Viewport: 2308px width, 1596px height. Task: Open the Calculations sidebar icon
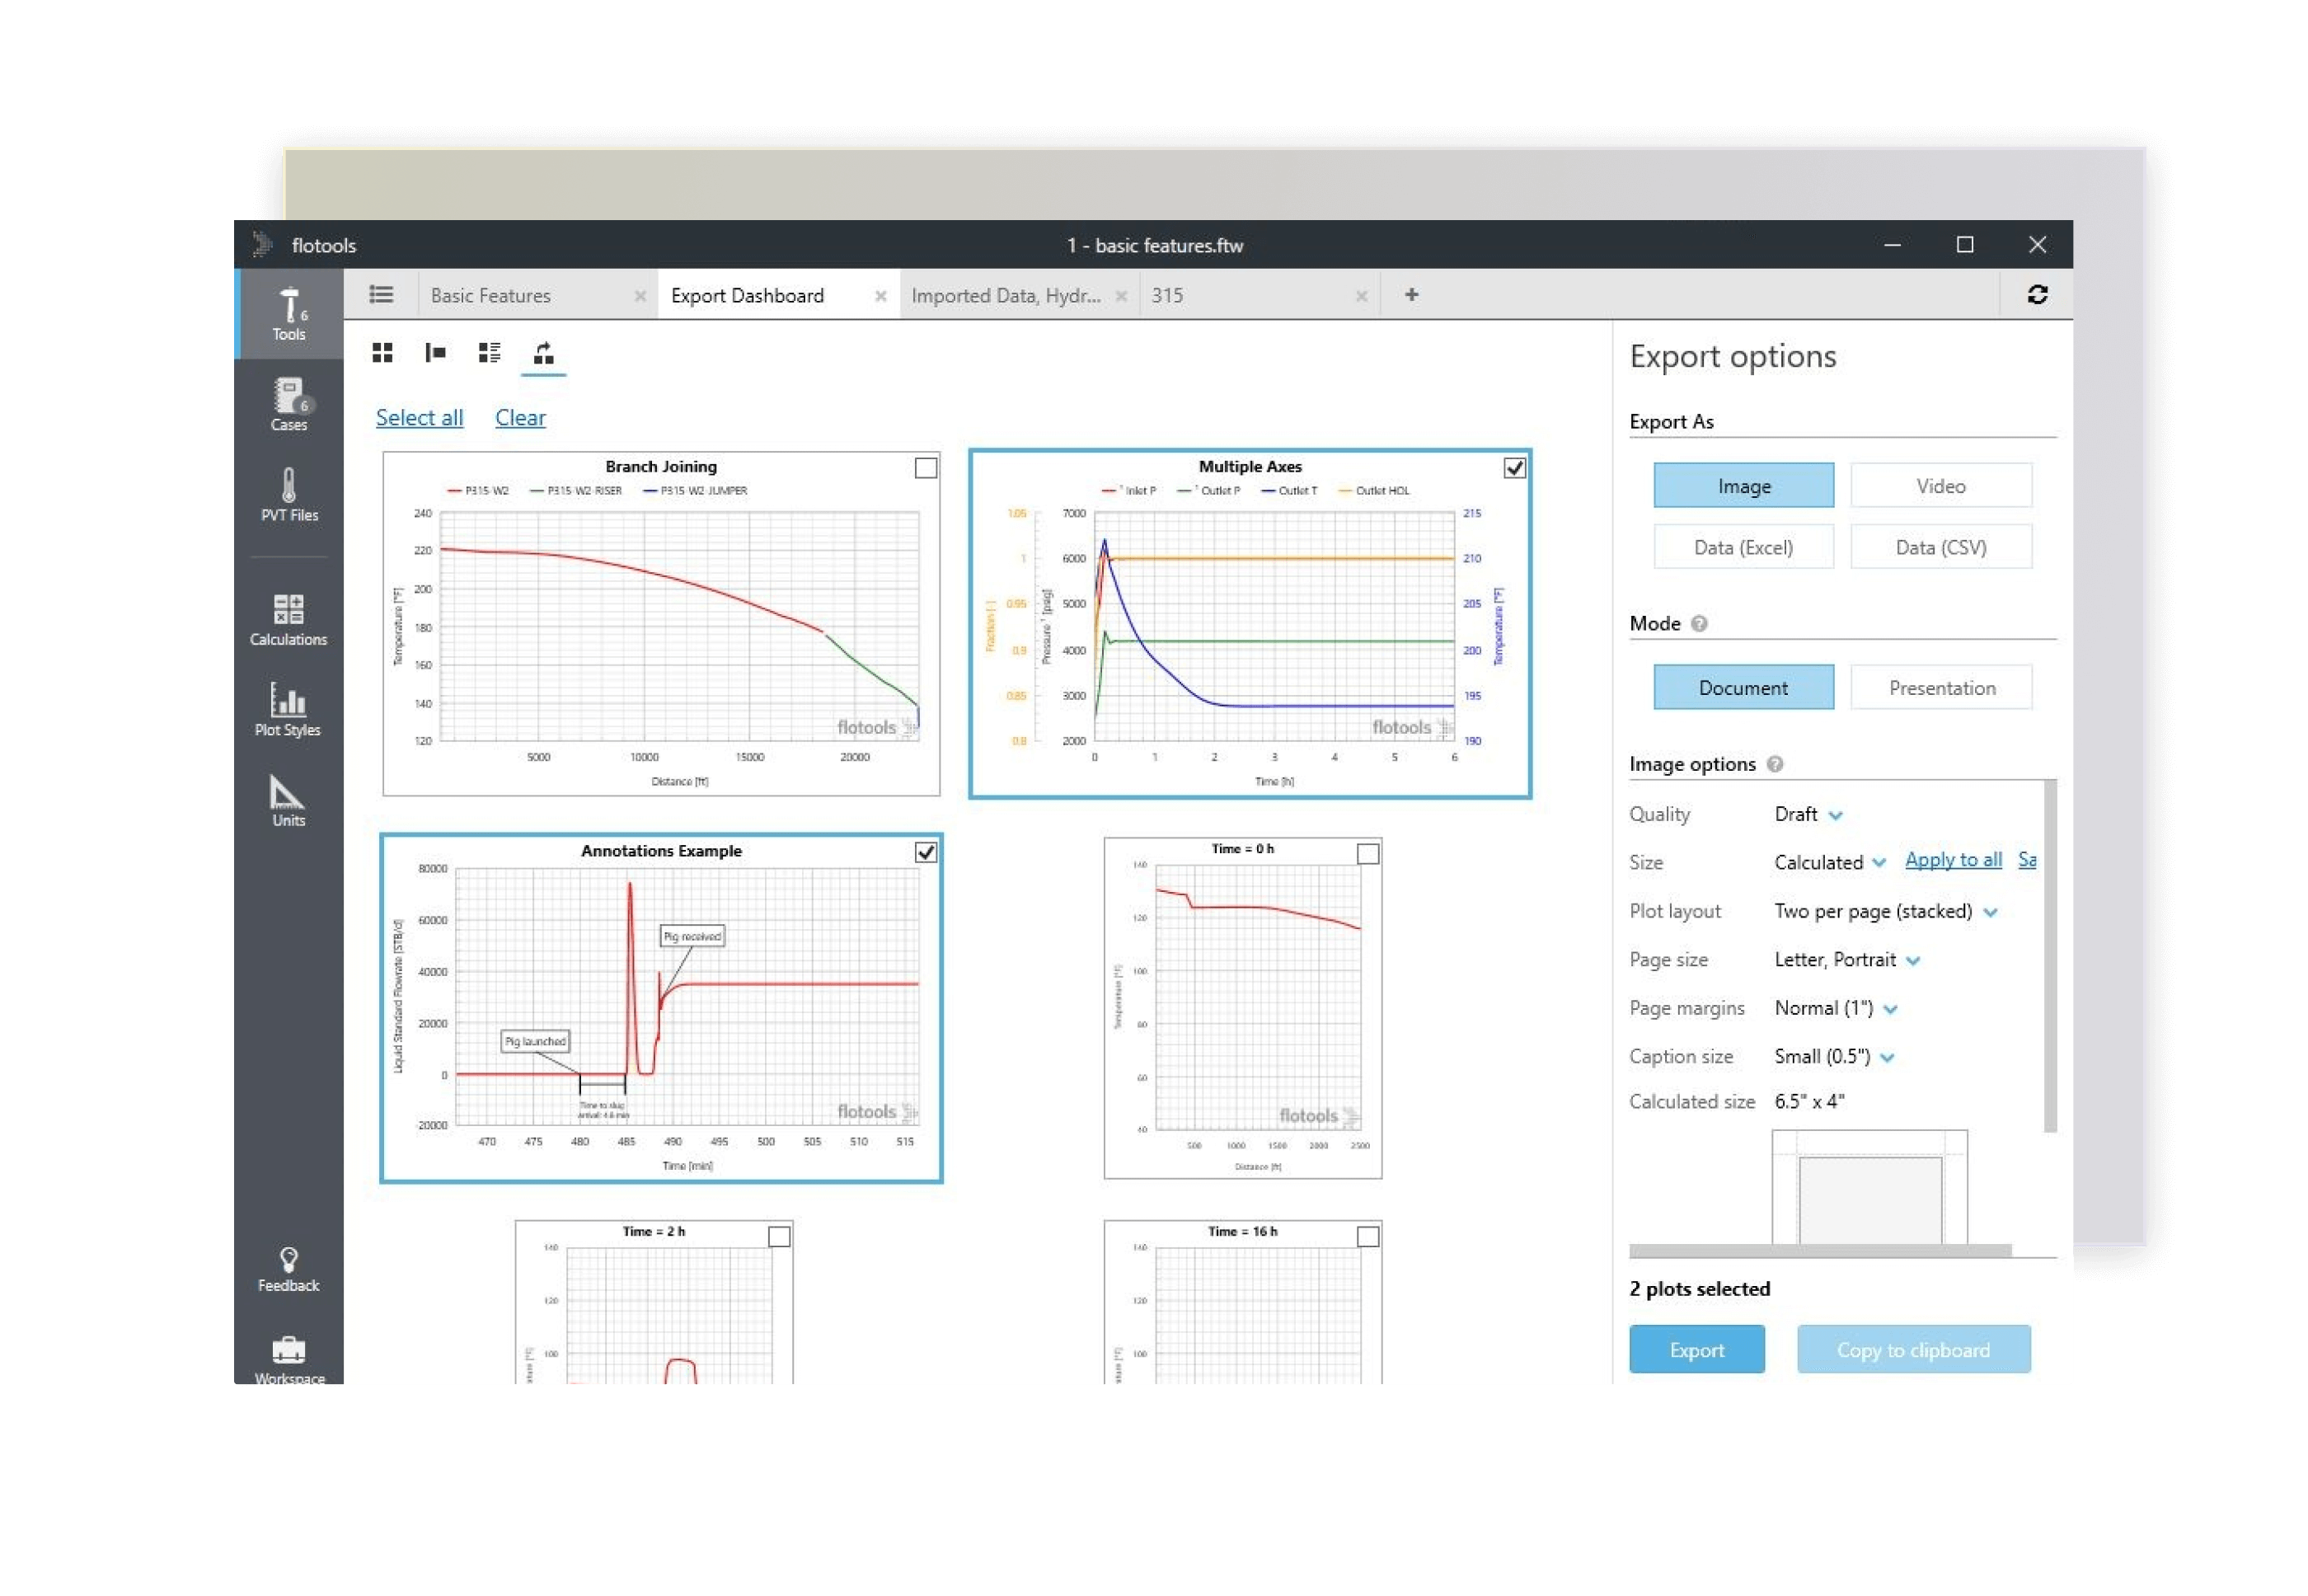coord(289,619)
